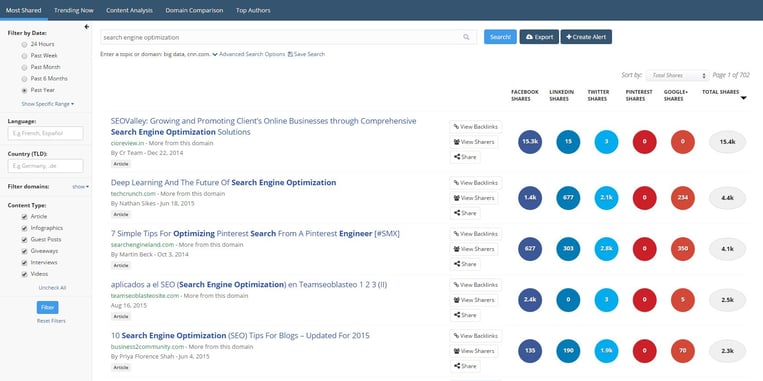Uncheck the Interviews content type
The width and height of the screenshot is (763, 381).
[x=24, y=263]
